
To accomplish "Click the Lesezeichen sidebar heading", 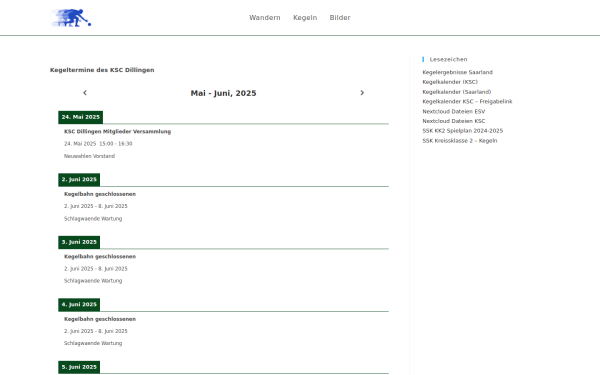I will (x=448, y=59).
